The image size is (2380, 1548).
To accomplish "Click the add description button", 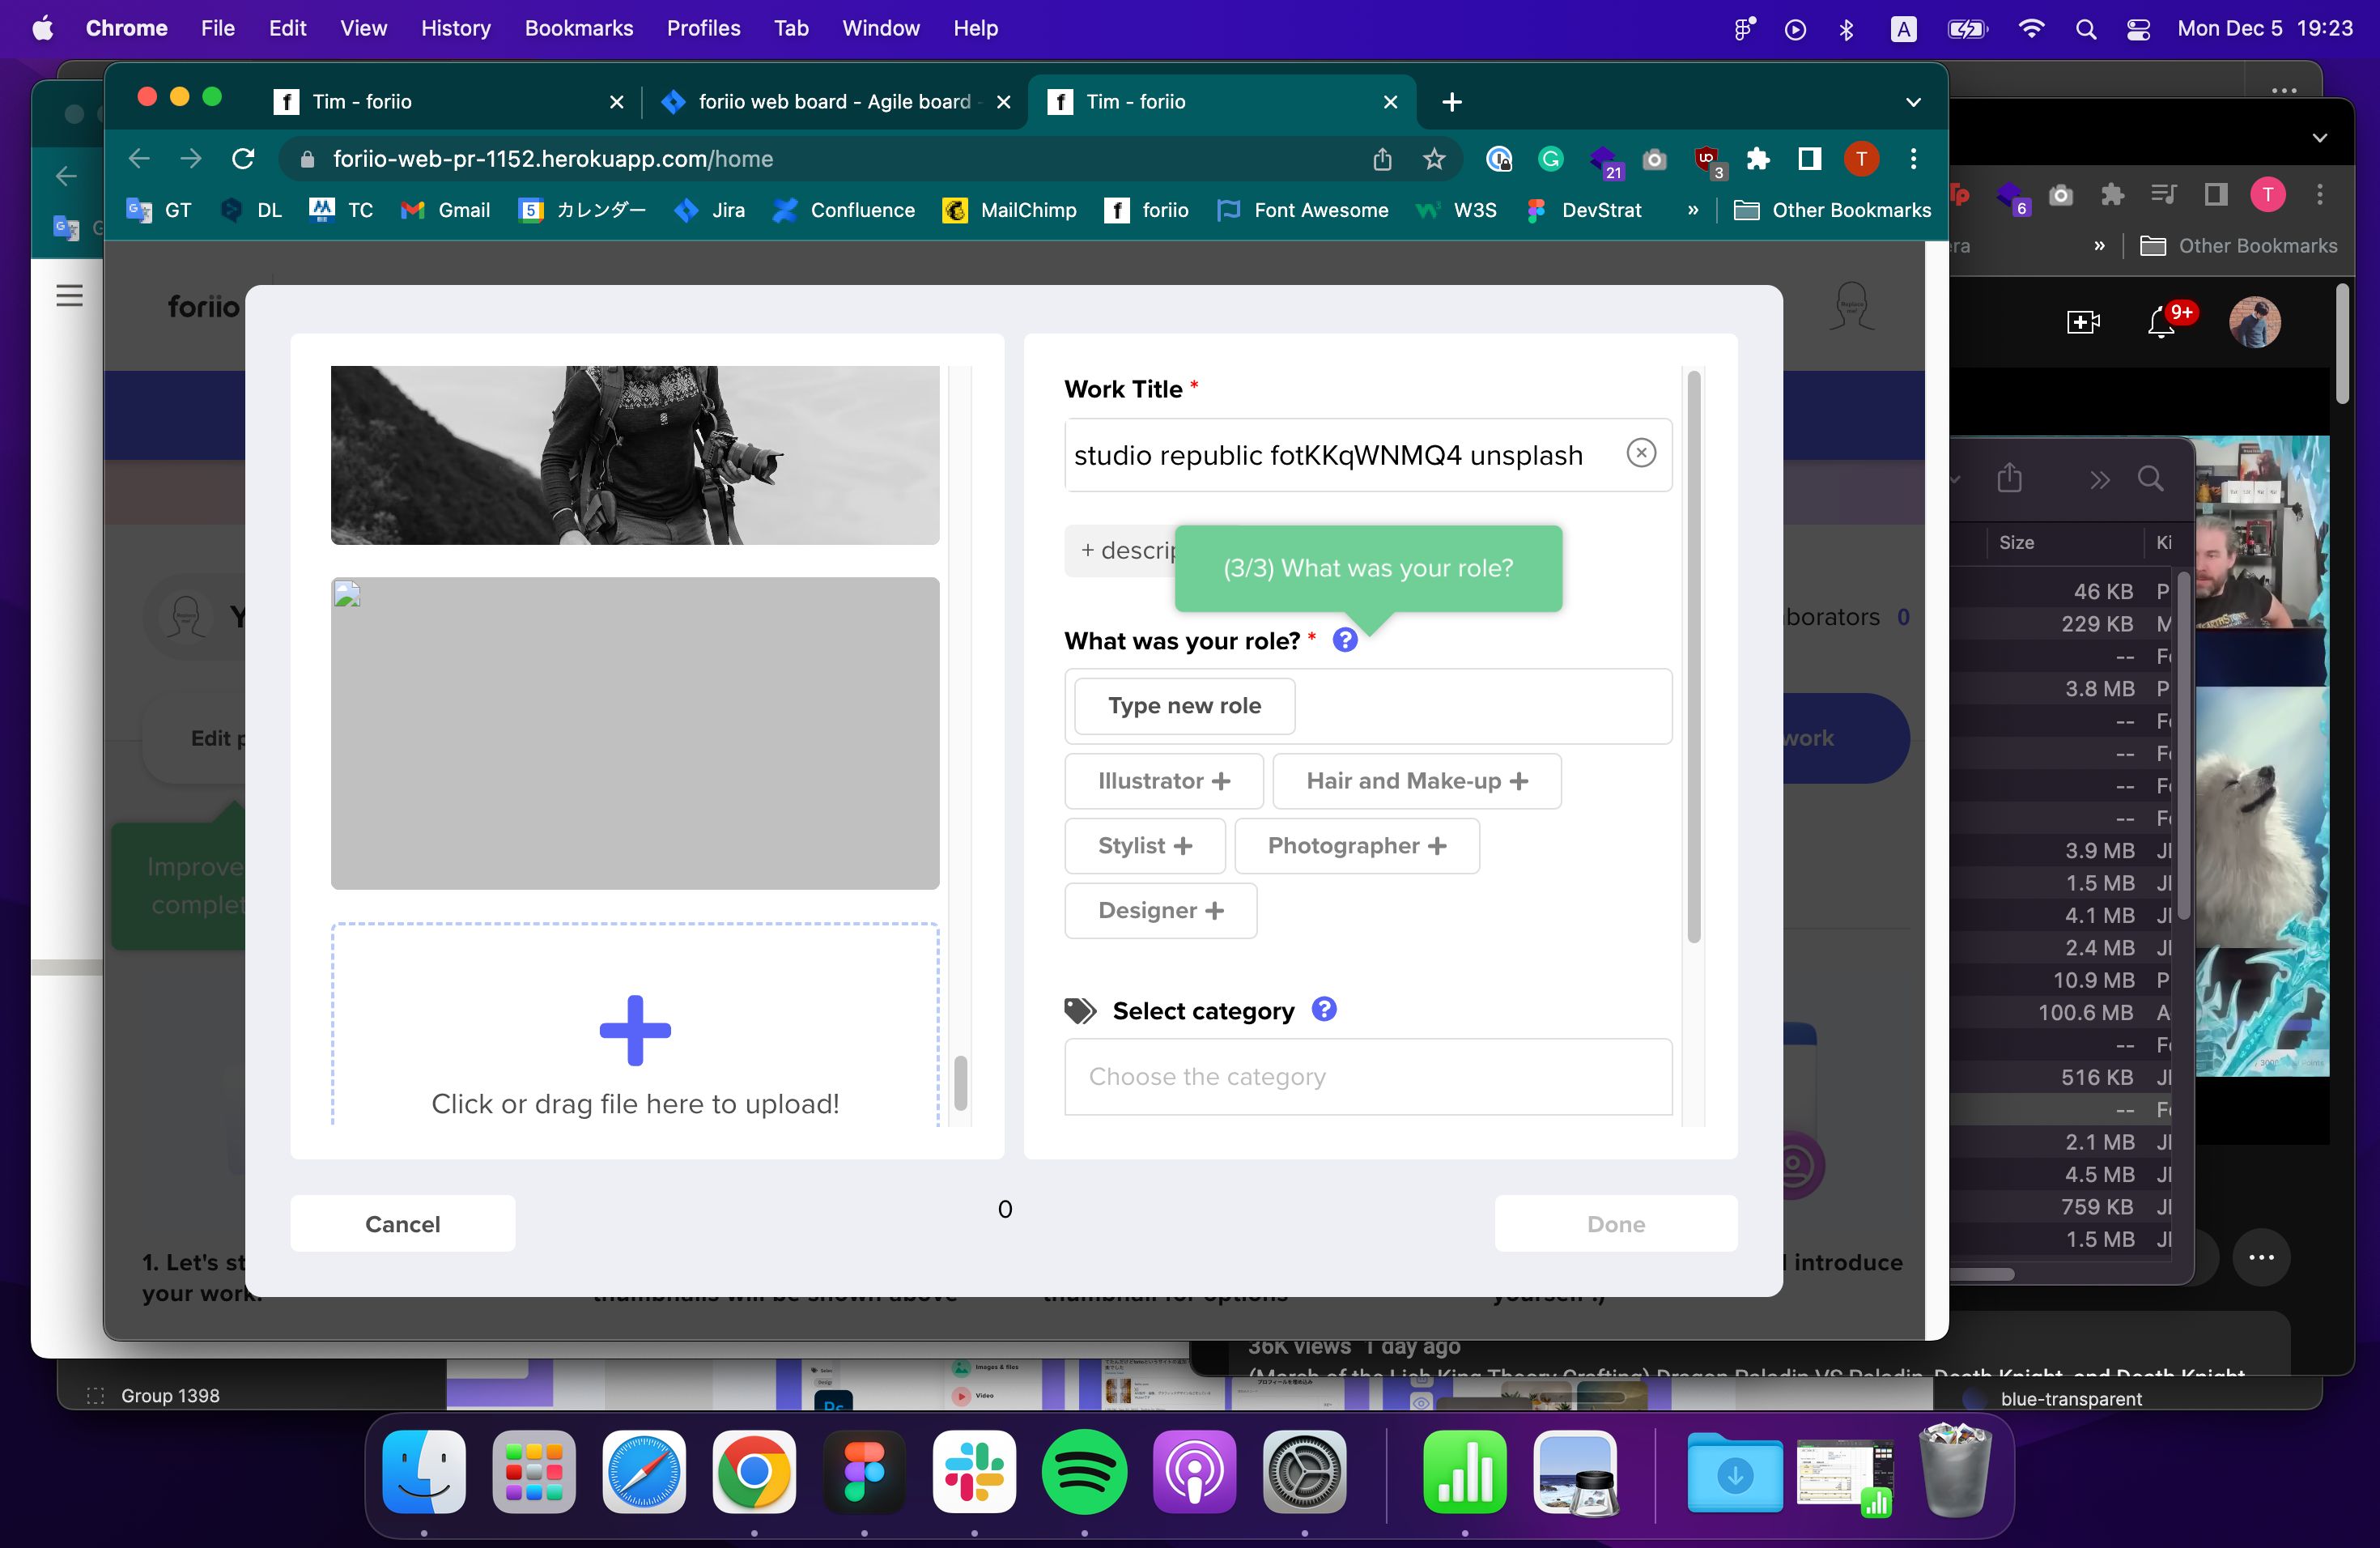I will click(x=1120, y=551).
